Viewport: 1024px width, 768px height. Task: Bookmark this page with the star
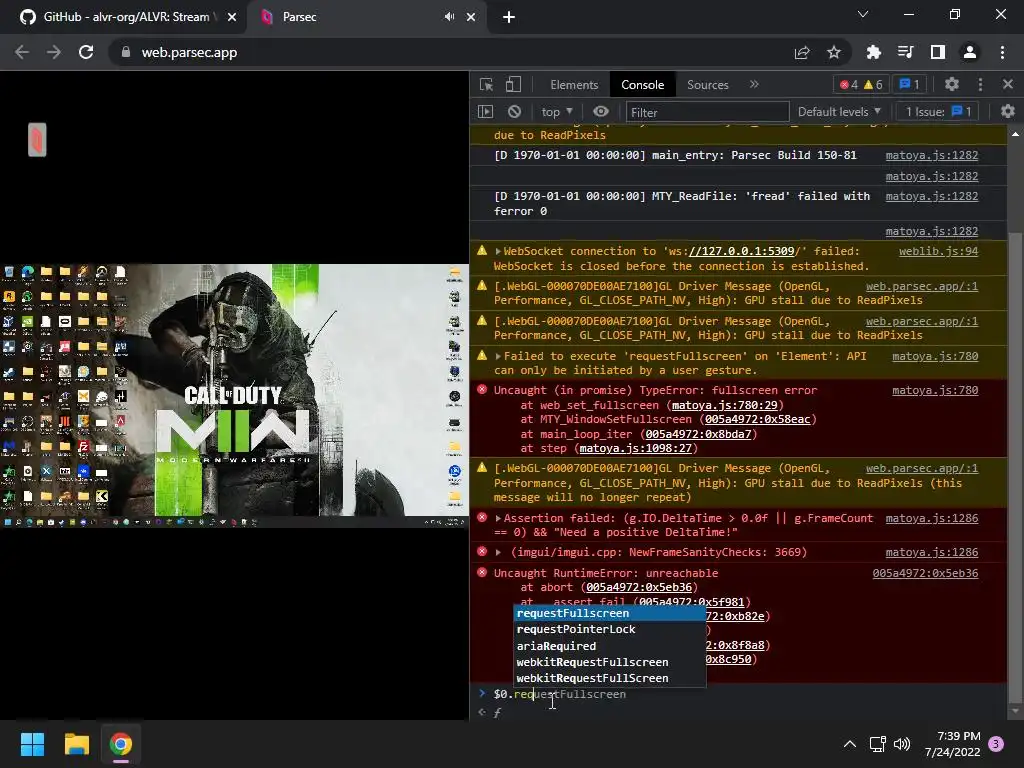coord(834,52)
